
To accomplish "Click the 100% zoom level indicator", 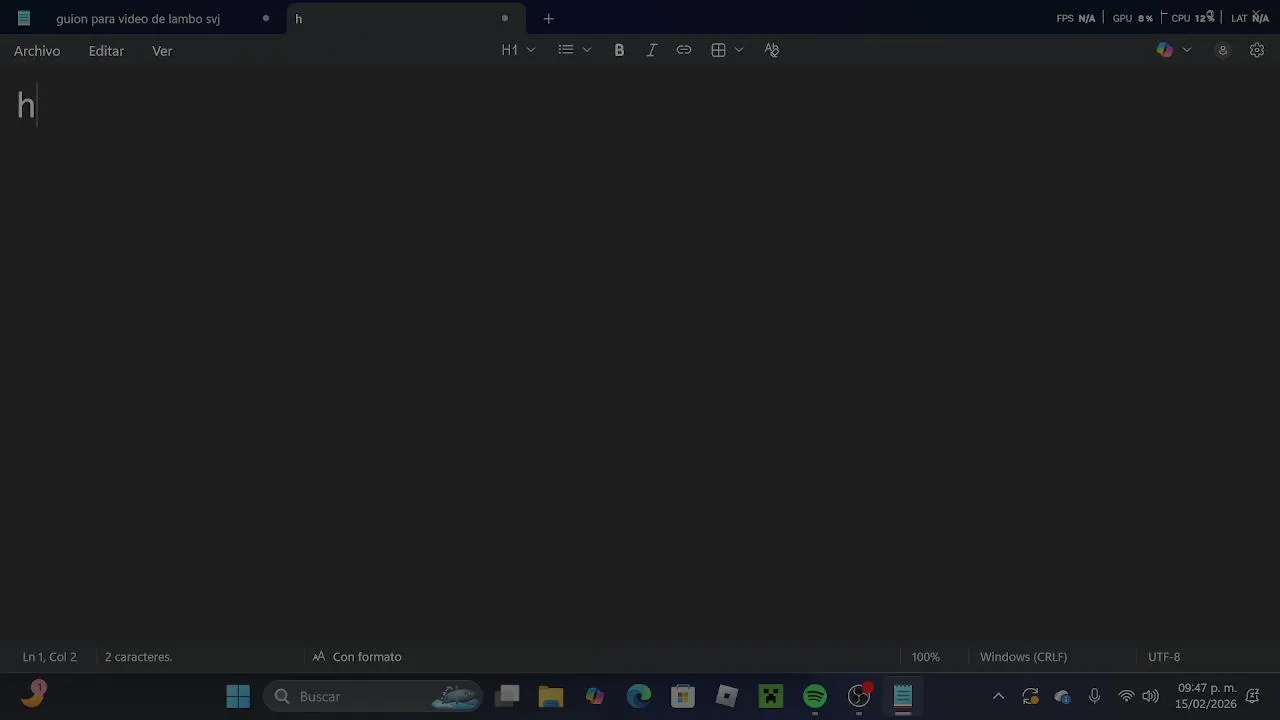I will coord(925,657).
